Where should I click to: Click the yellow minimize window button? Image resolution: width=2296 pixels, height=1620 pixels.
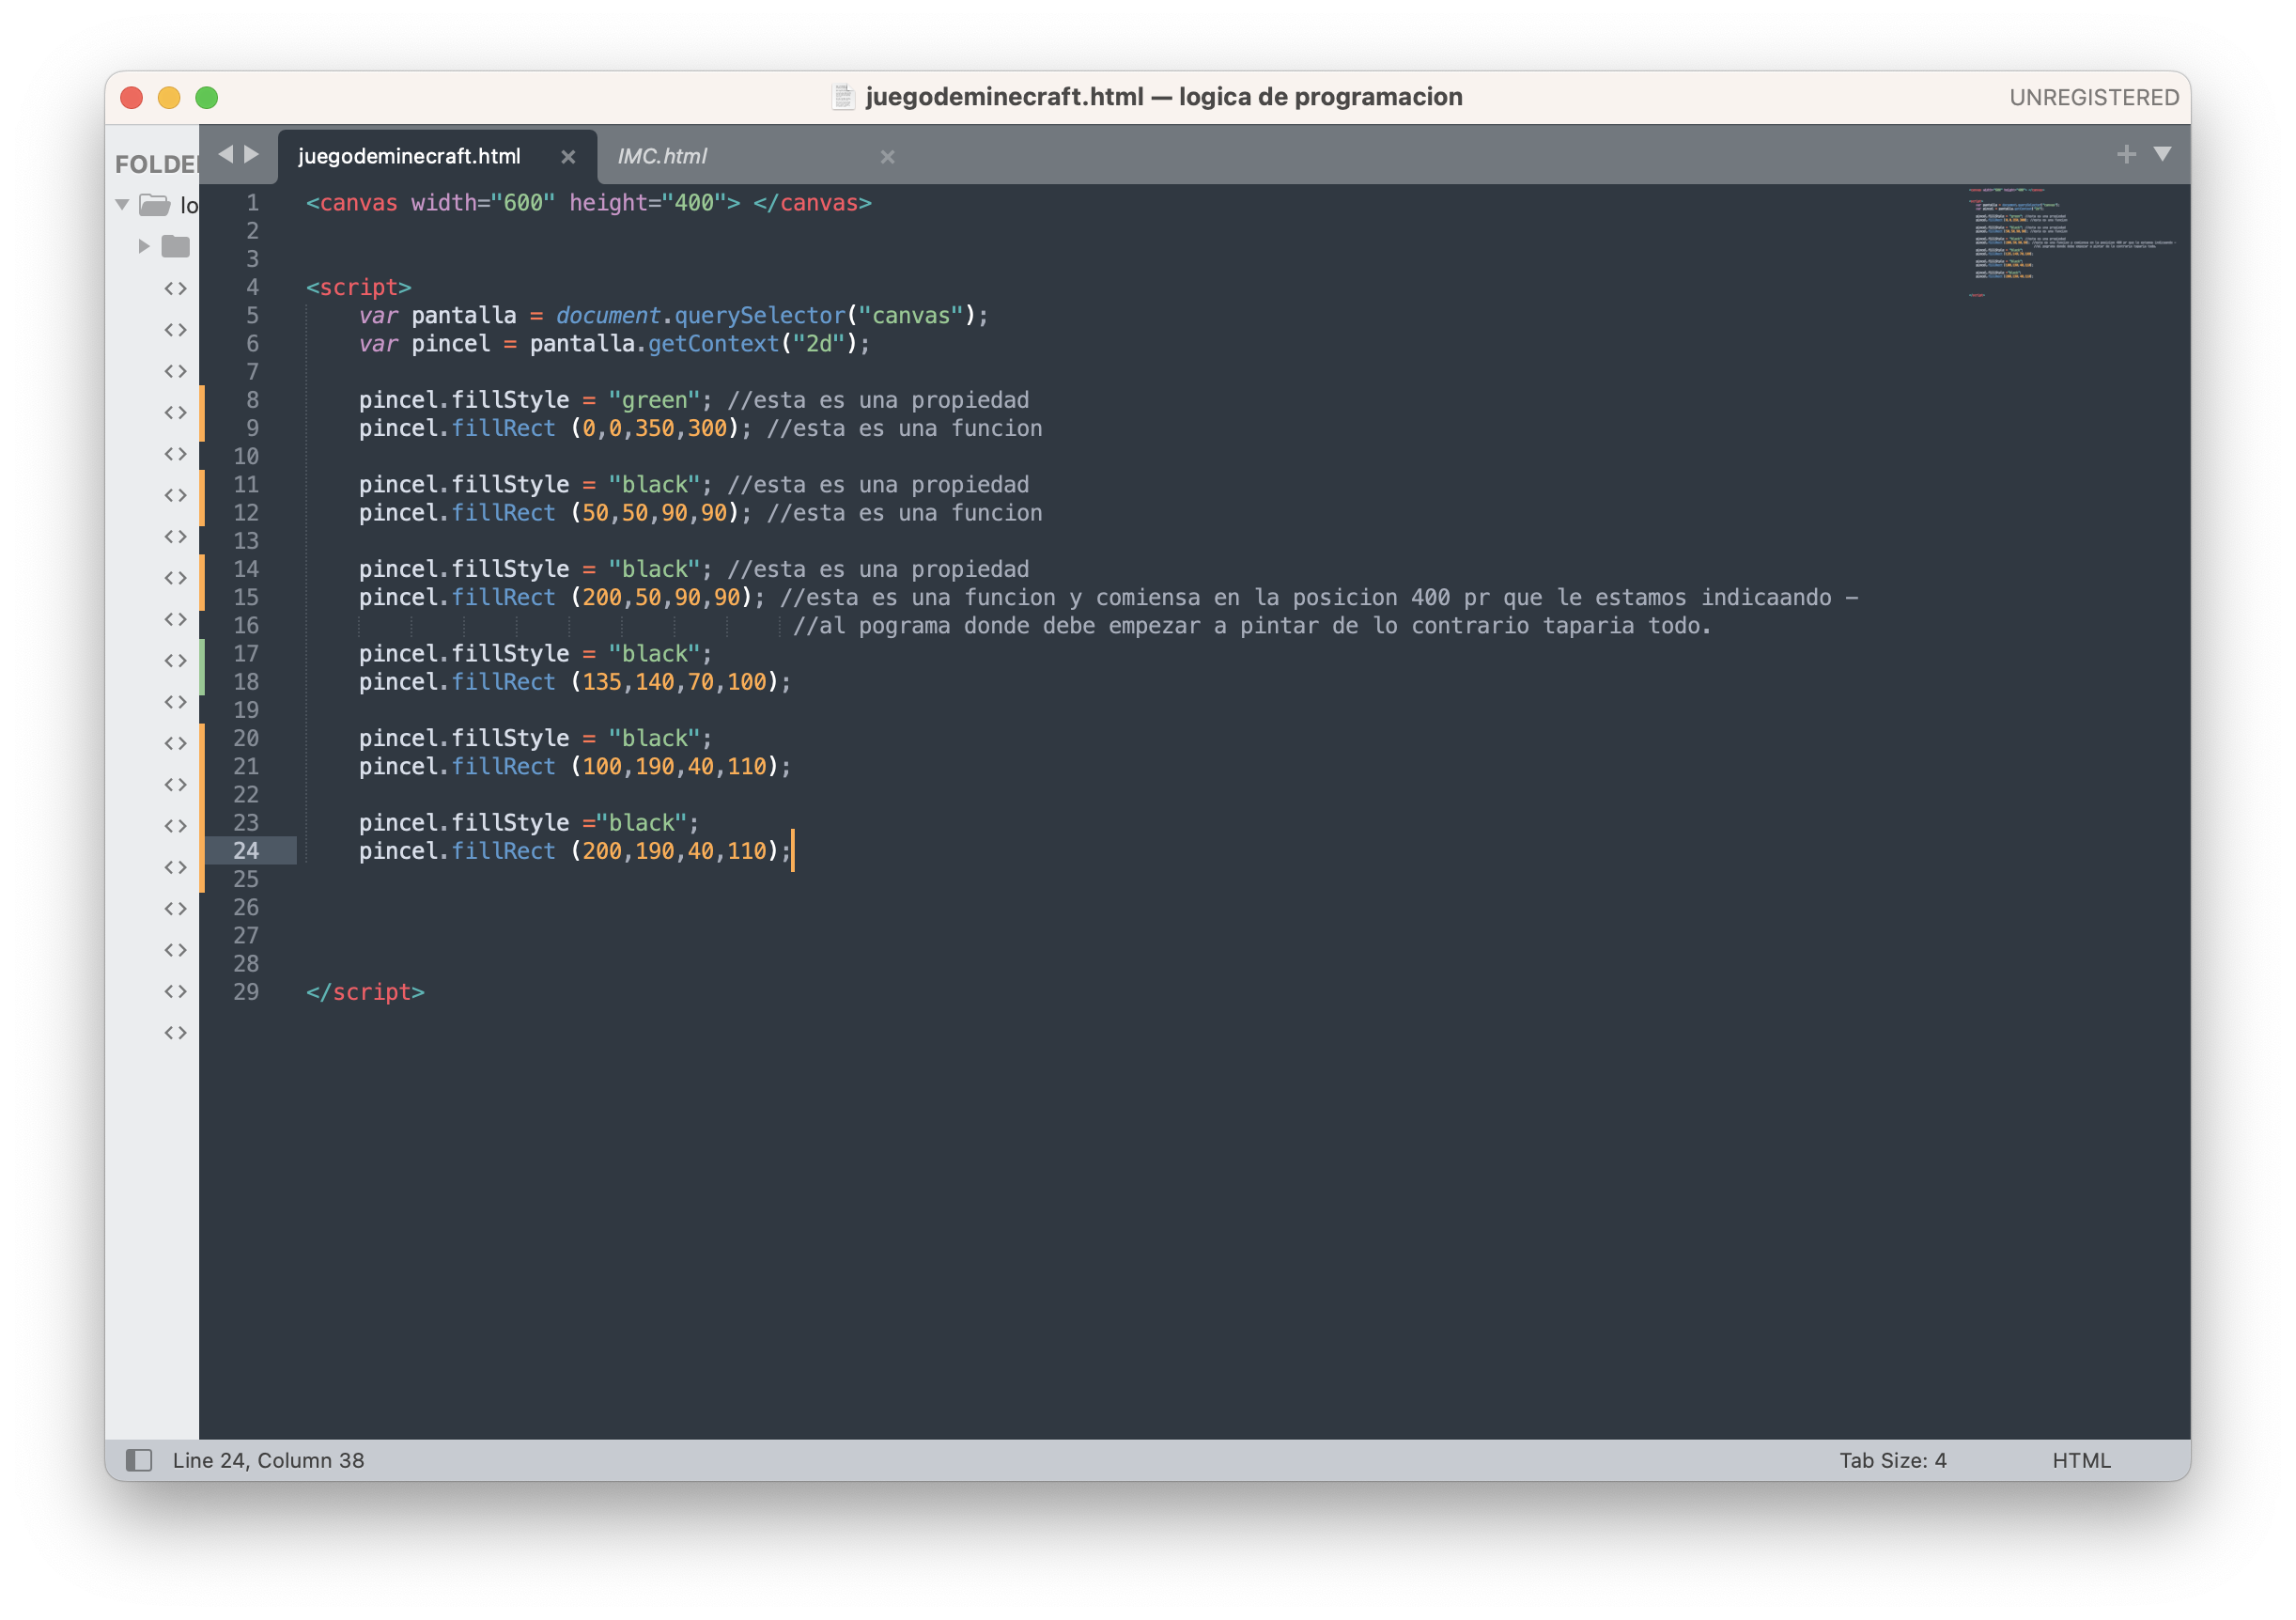click(169, 97)
